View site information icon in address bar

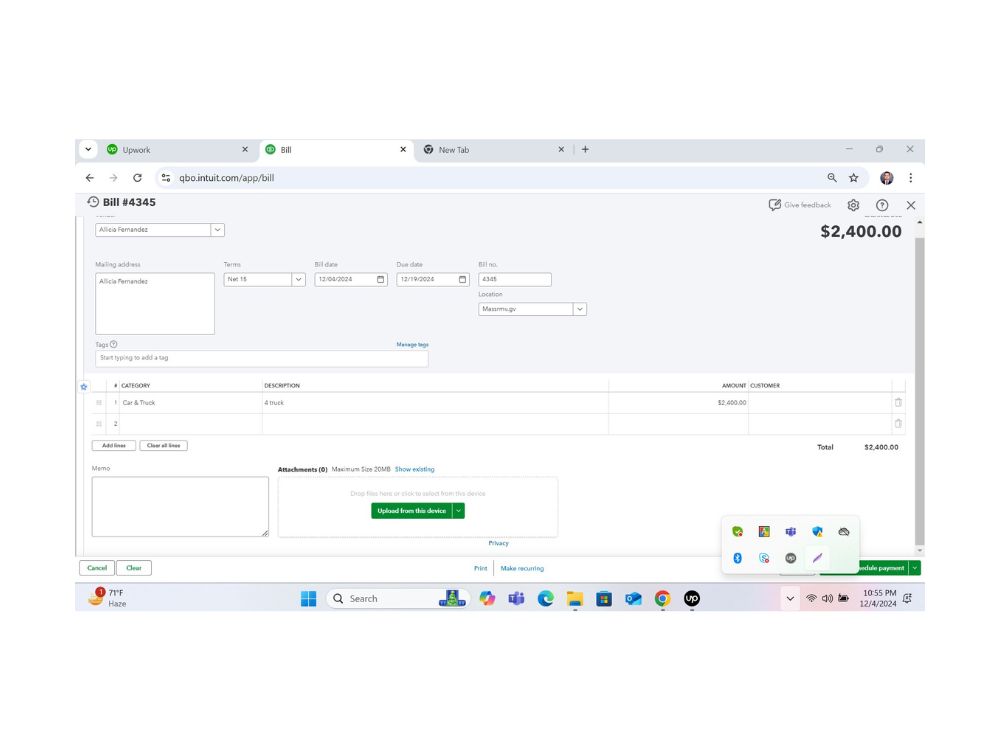point(166,178)
